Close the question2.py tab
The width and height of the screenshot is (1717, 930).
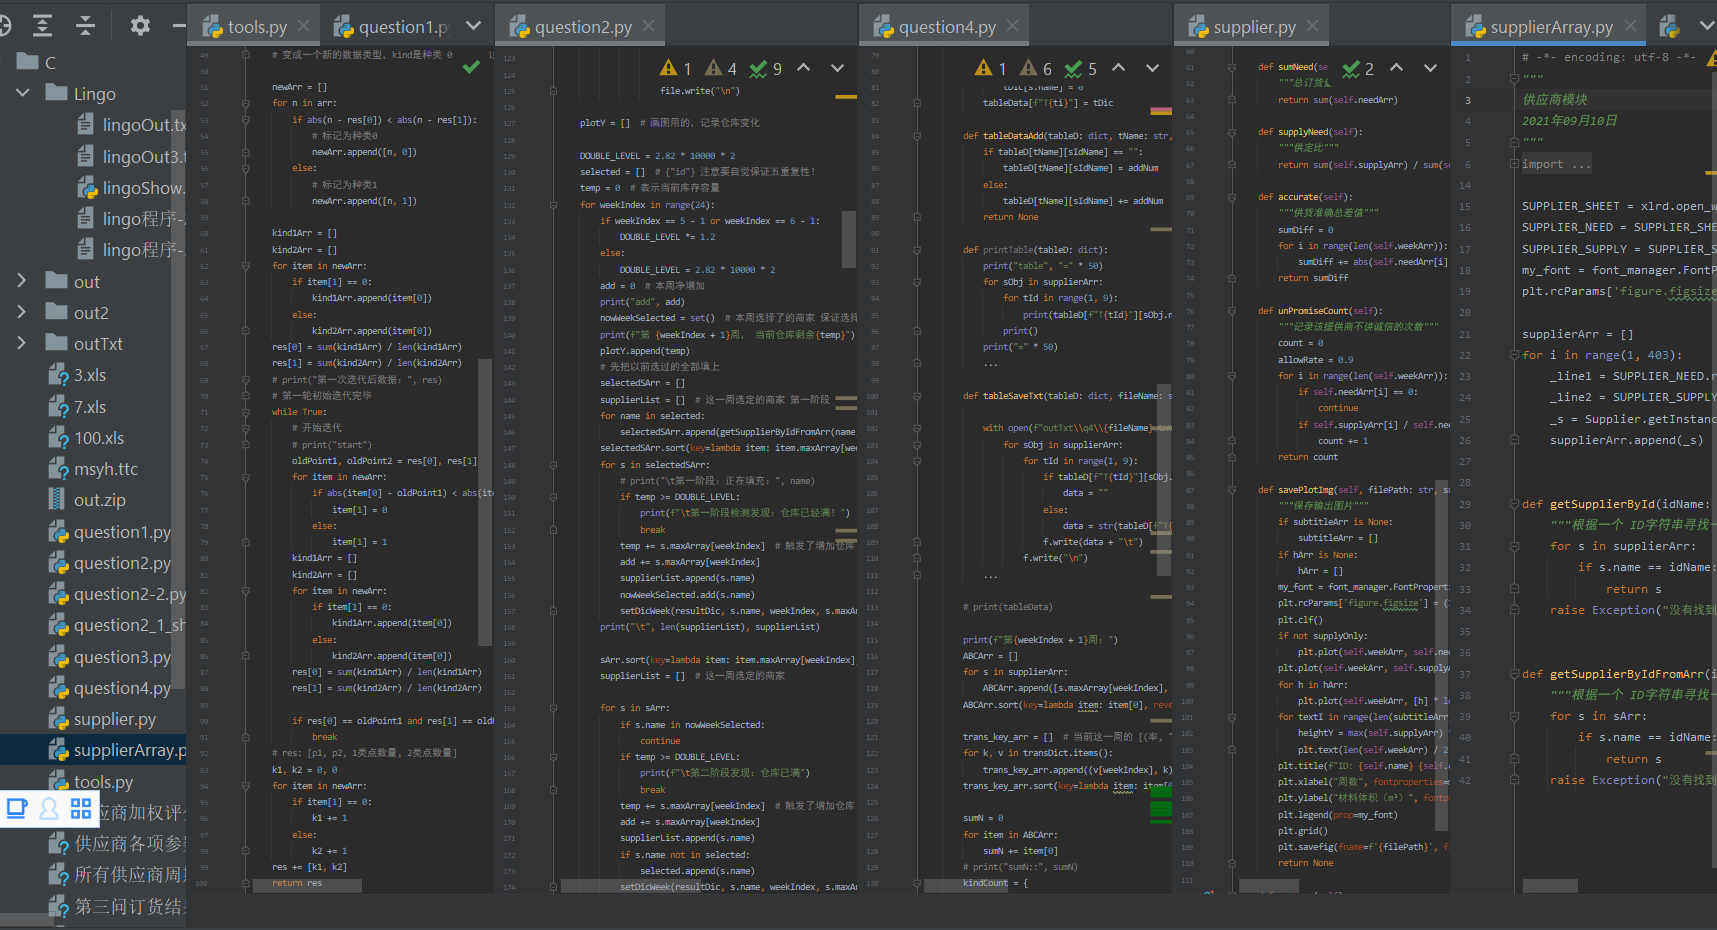649,26
